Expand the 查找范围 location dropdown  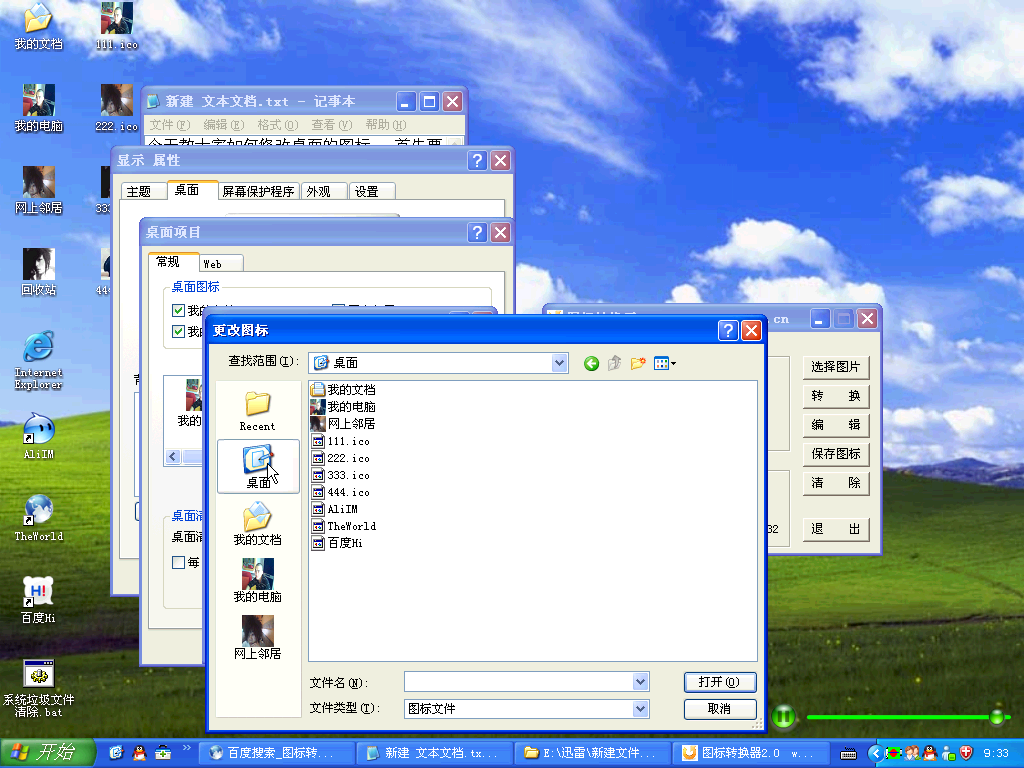(559, 362)
